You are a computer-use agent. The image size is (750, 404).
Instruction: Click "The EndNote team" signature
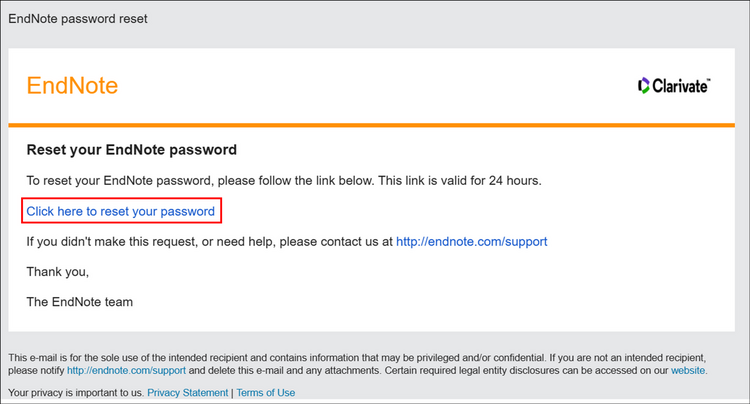[79, 301]
